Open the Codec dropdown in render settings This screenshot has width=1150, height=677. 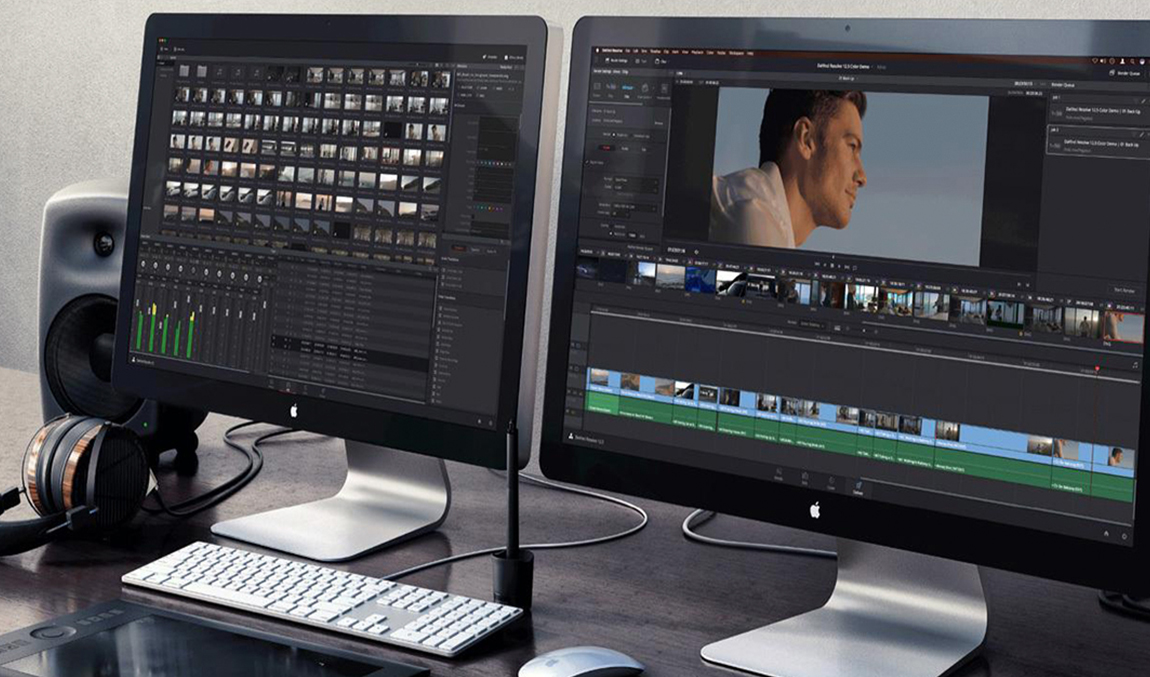636,188
